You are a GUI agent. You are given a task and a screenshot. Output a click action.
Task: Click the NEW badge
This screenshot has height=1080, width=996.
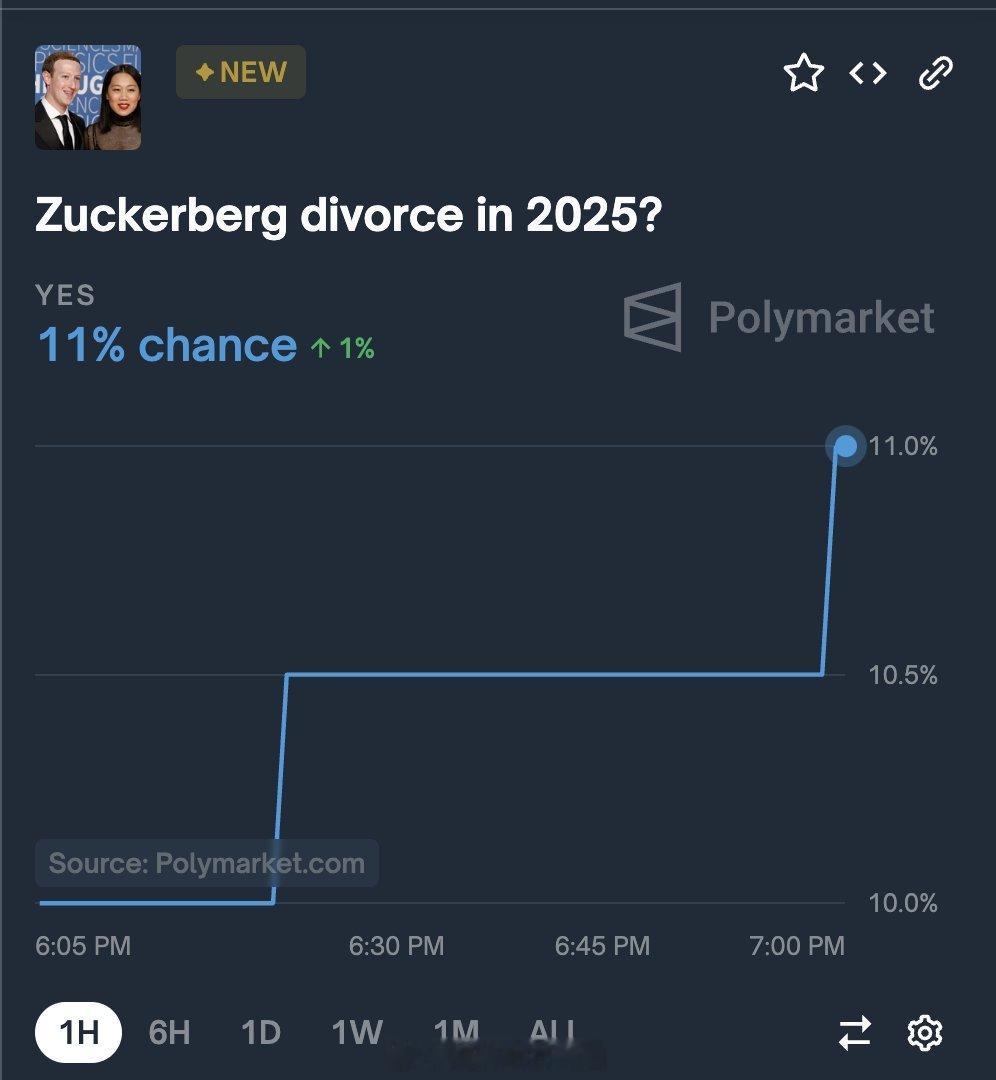[x=241, y=72]
